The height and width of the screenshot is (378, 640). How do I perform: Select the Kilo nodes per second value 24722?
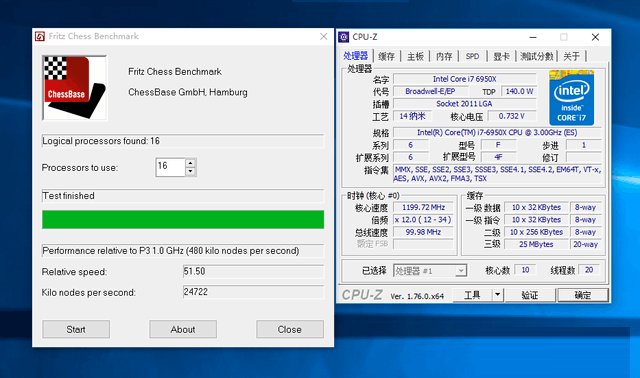(253, 292)
